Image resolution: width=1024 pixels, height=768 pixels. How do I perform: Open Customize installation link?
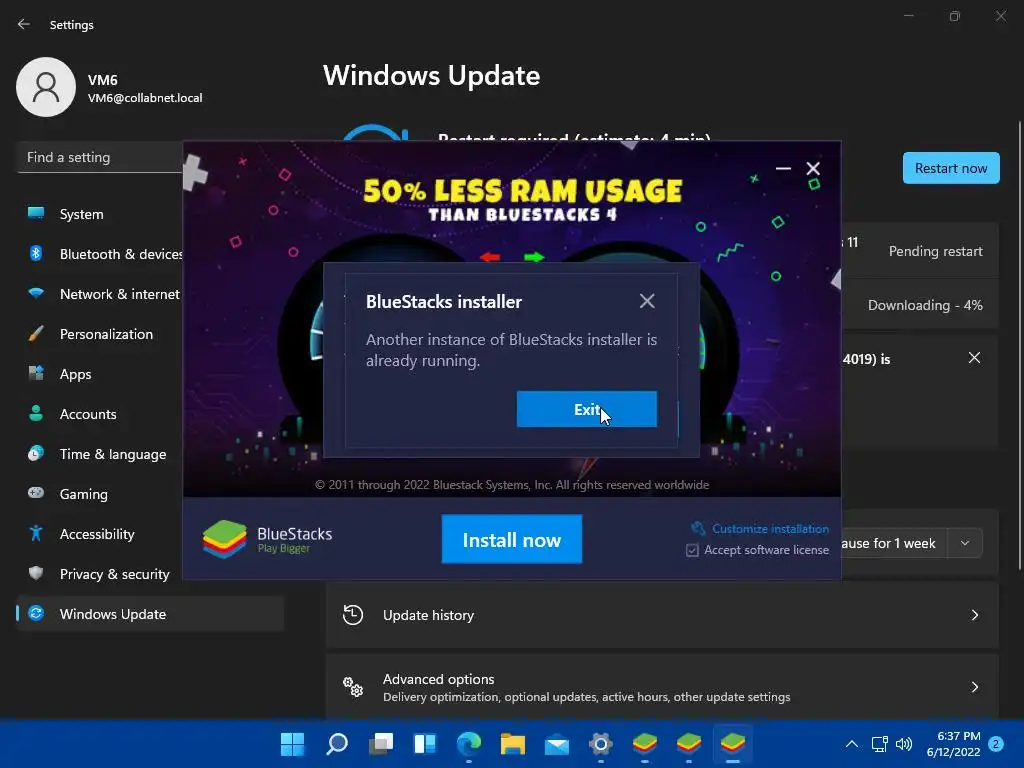[770, 528]
